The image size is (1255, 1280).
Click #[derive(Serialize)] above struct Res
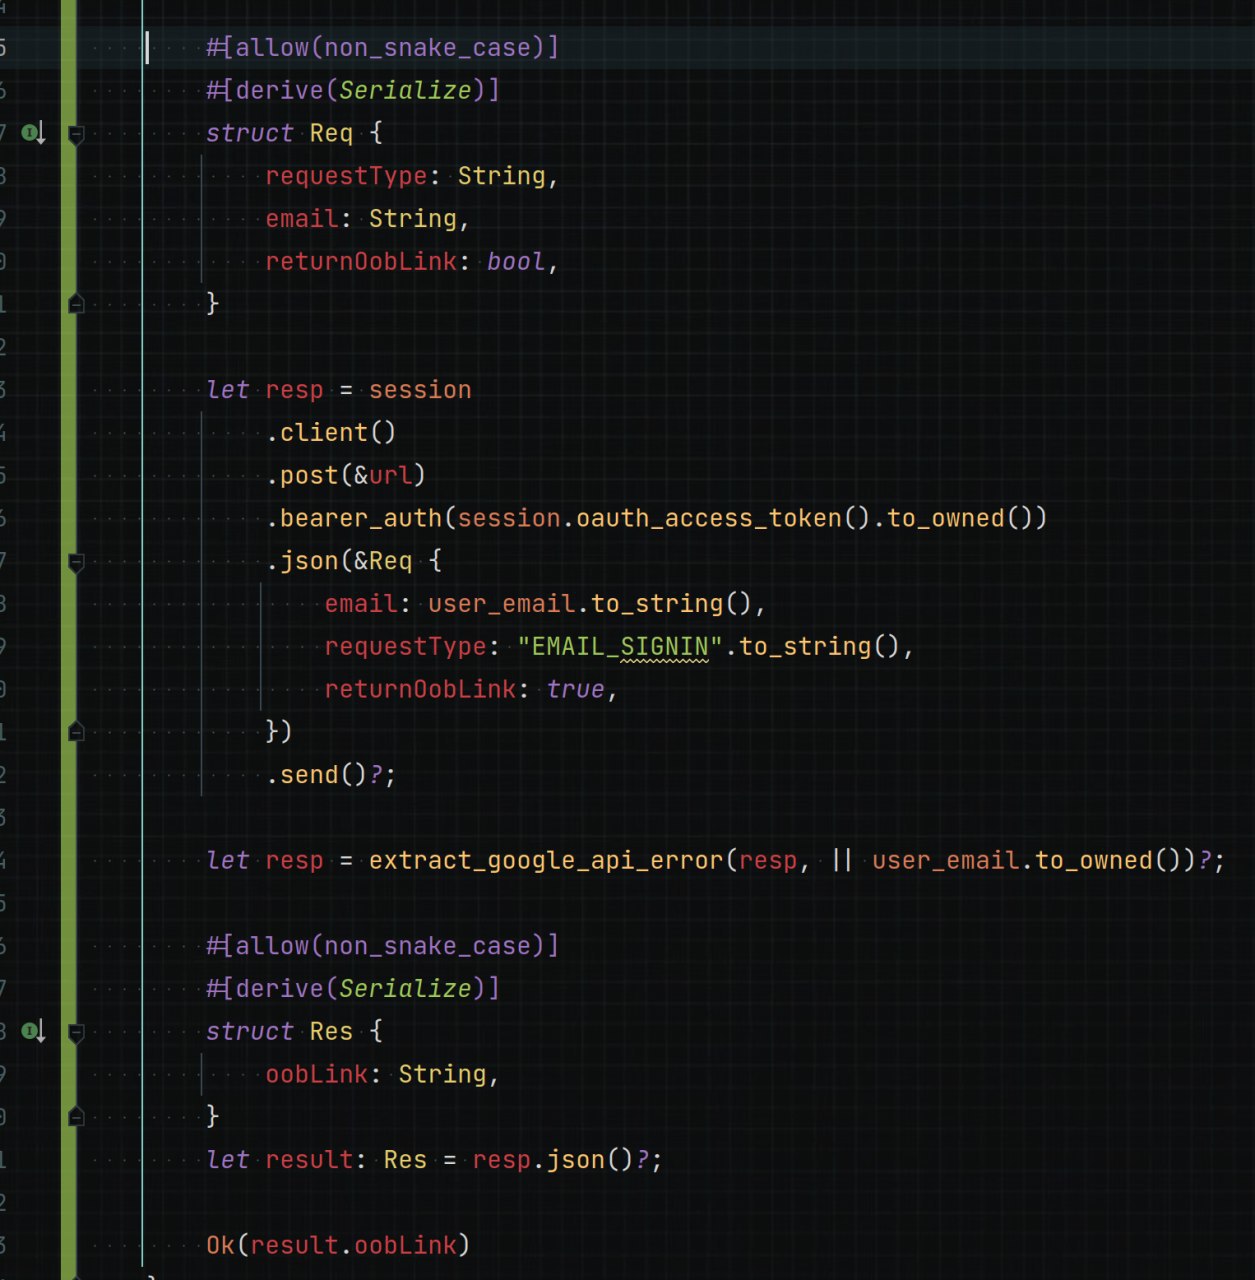click(353, 989)
